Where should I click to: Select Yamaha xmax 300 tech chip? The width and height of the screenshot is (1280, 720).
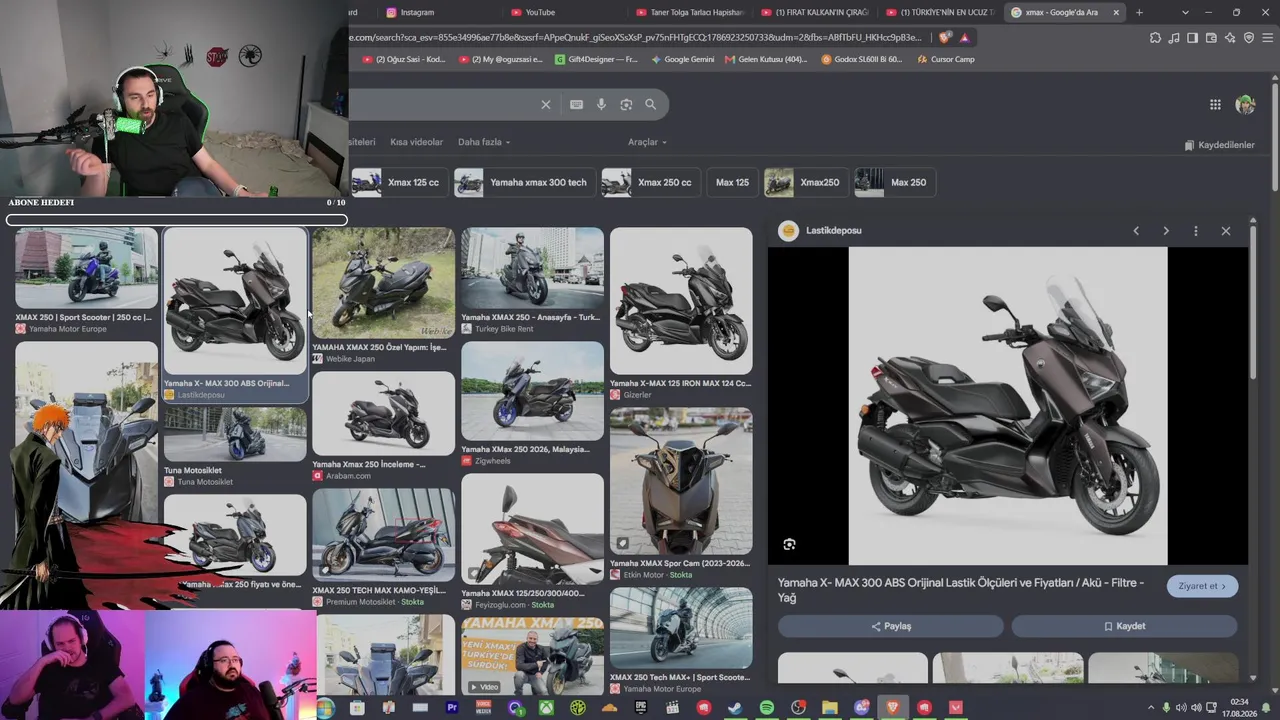click(x=524, y=182)
